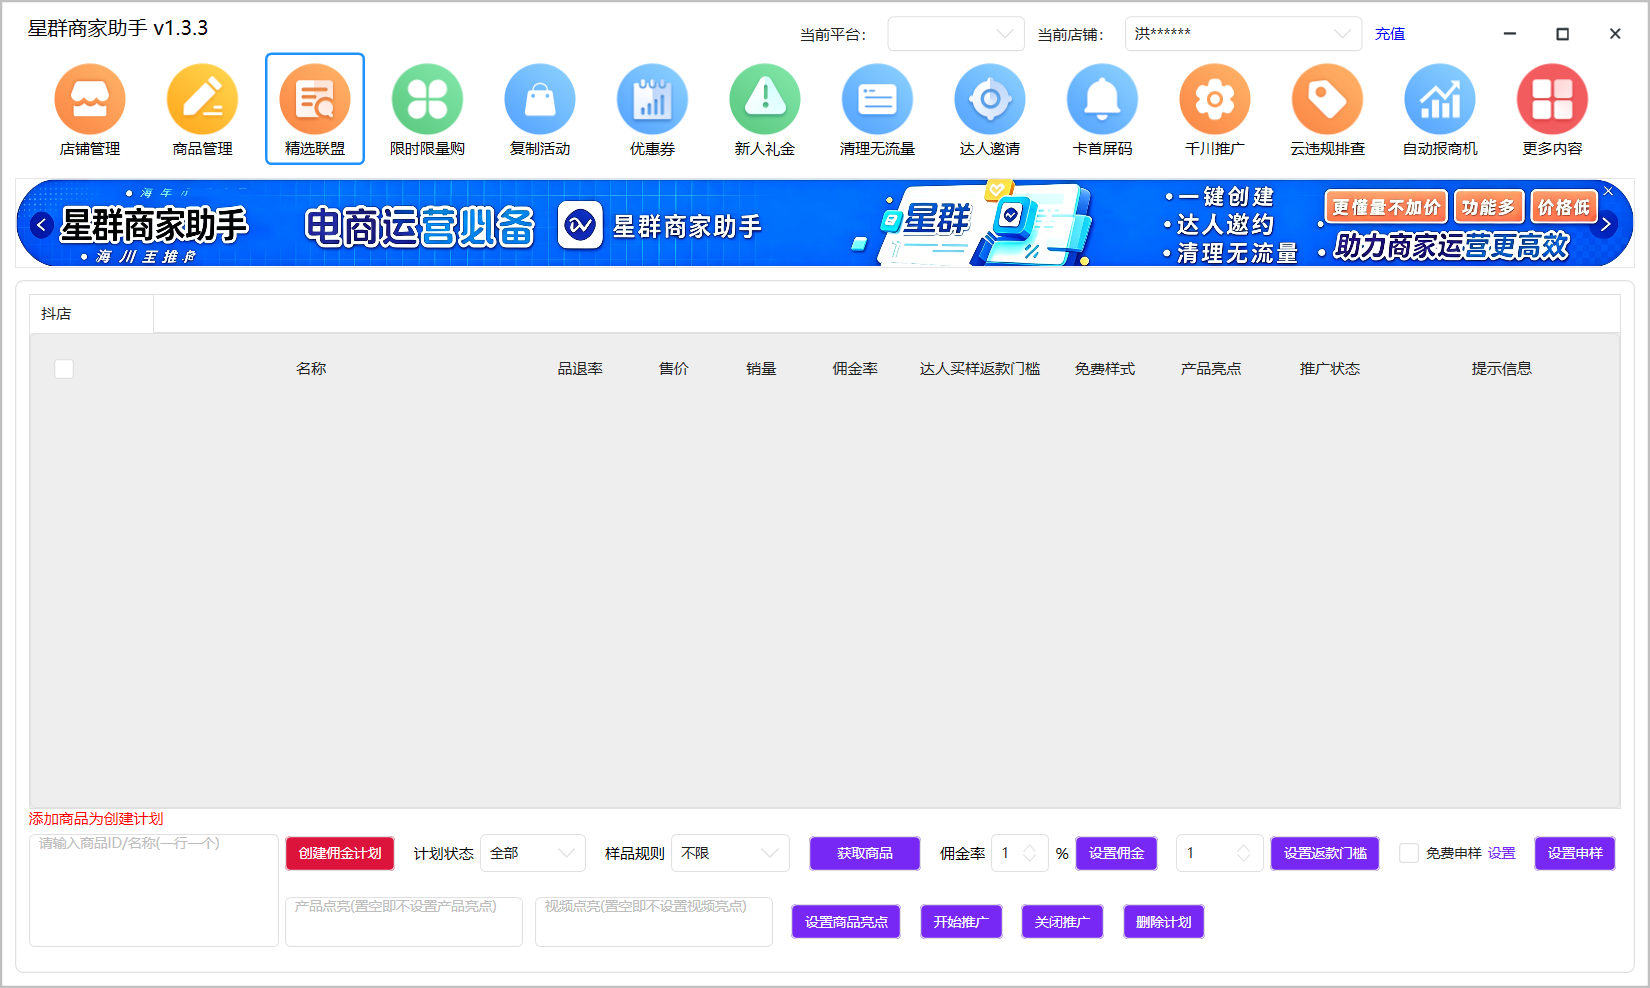
Task: Click the 设置佣金 button
Action: coord(1117,853)
